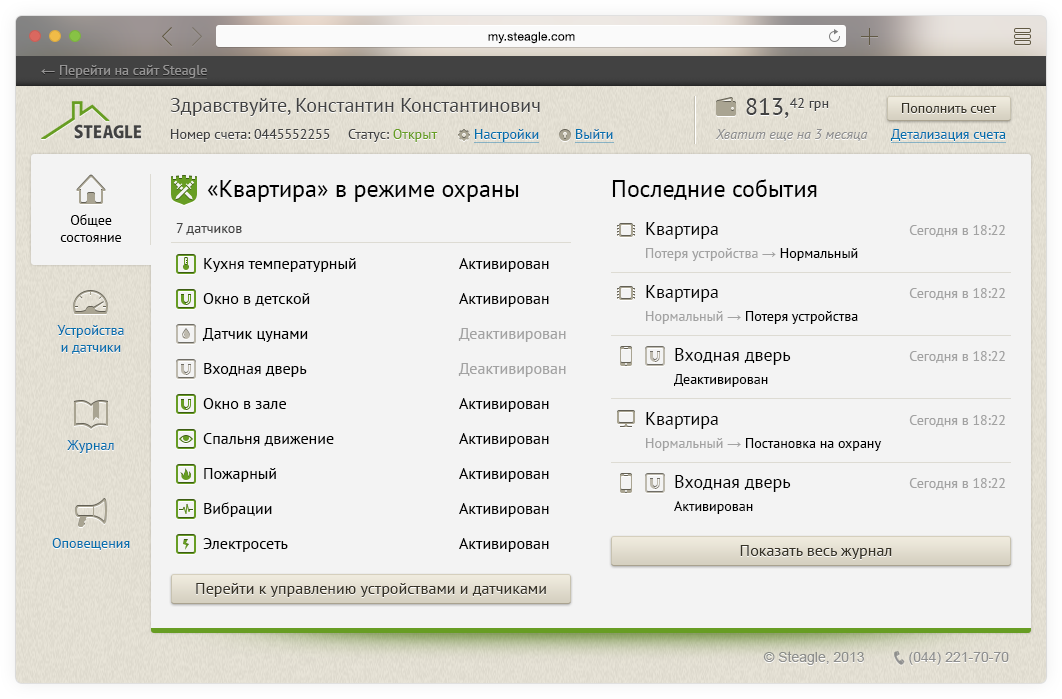The image size is (1062, 699).
Task: Open the Журнал sidebar tab
Action: [91, 425]
